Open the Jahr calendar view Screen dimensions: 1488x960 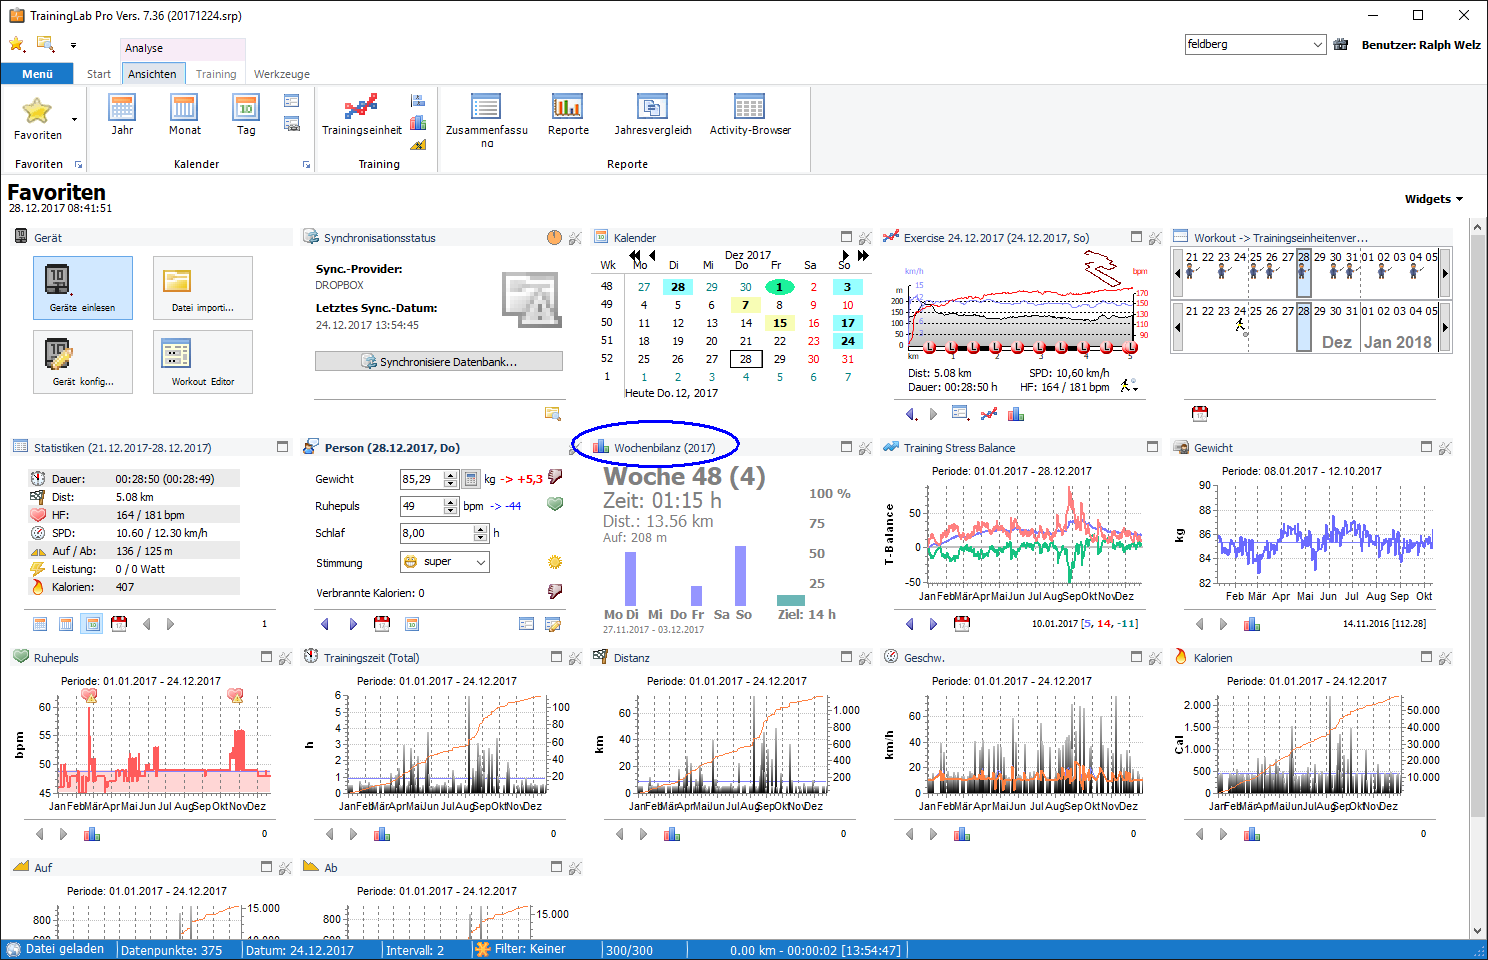(122, 115)
